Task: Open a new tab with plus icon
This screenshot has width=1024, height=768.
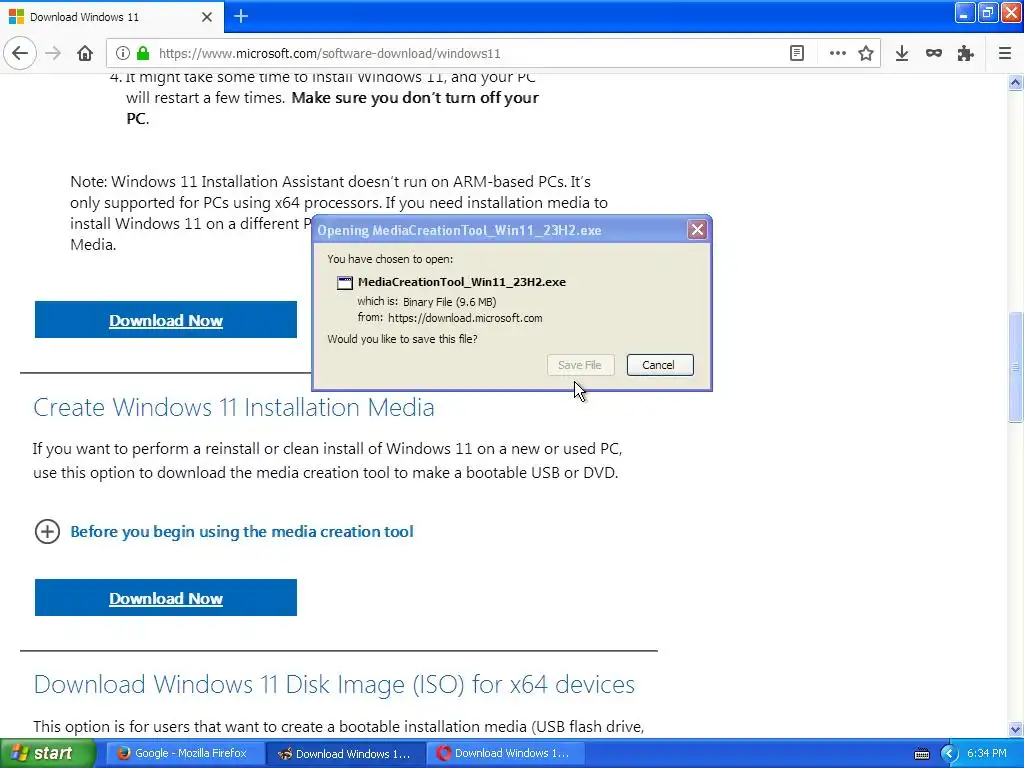Action: [x=241, y=16]
